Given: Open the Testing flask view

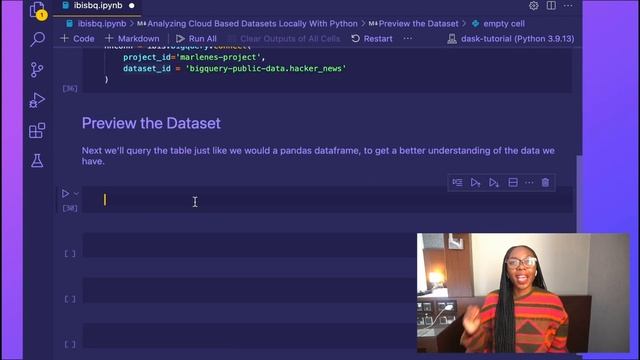Looking at the screenshot, I should pyautogui.click(x=37, y=161).
